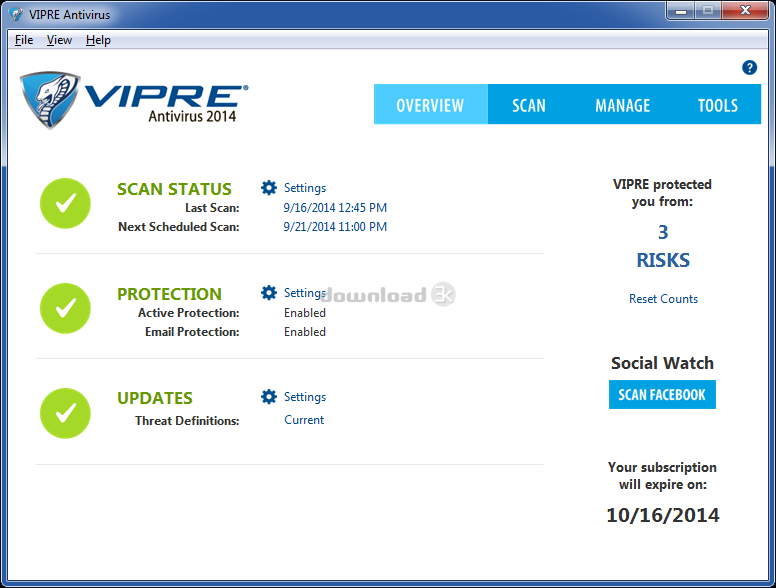Open the Help menu

(x=98, y=40)
